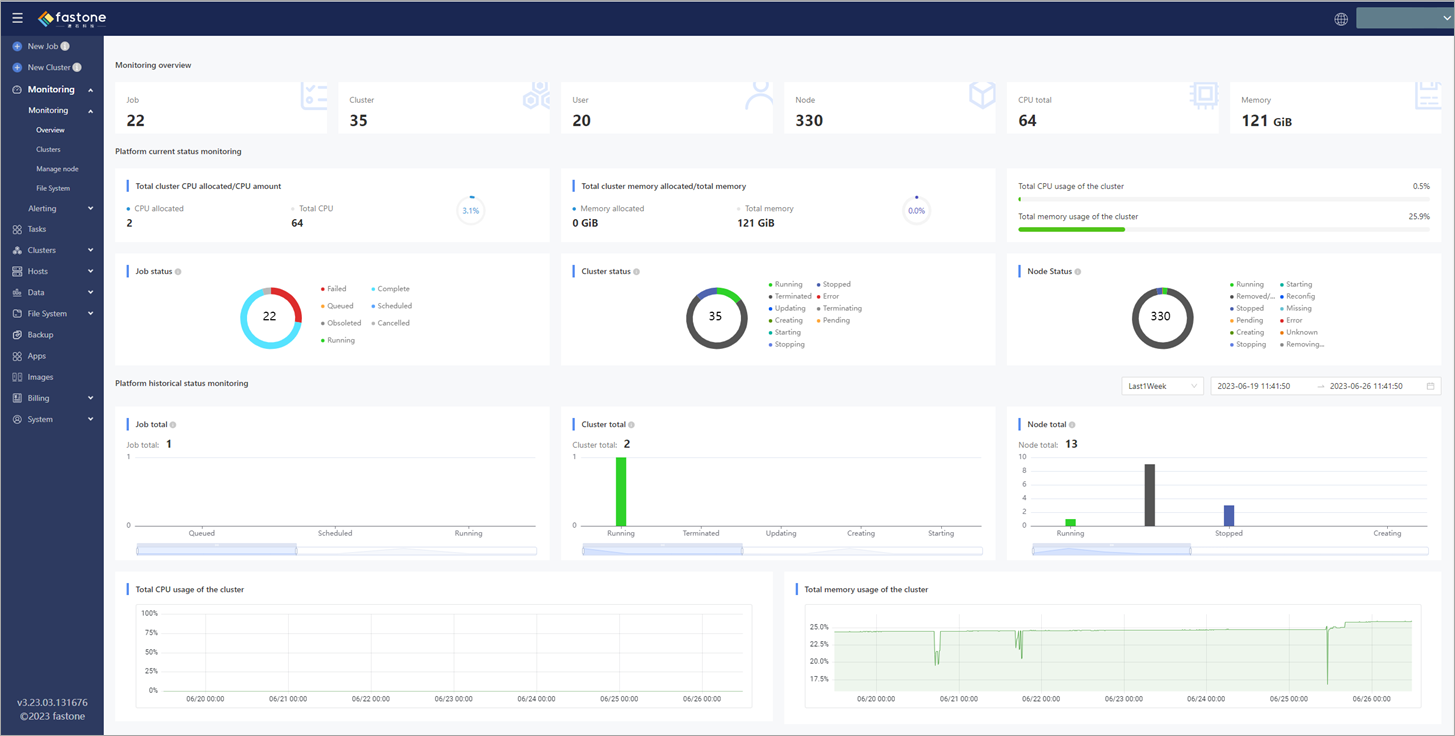Viewport: 1455px width, 736px height.
Task: Open File System under Monitoring submenu
Action: coord(53,188)
